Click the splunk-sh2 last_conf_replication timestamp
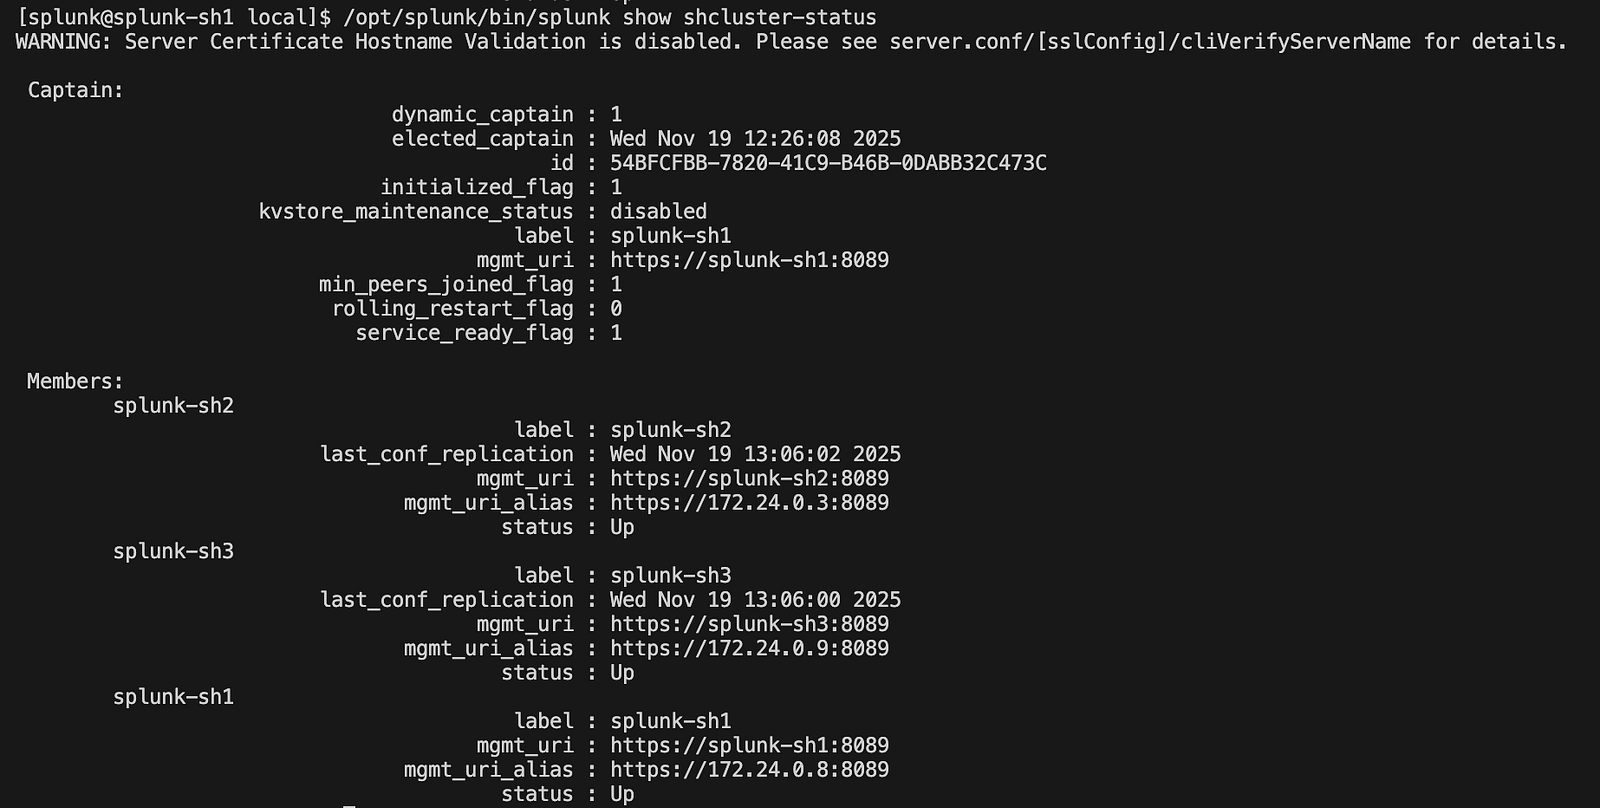 point(755,454)
